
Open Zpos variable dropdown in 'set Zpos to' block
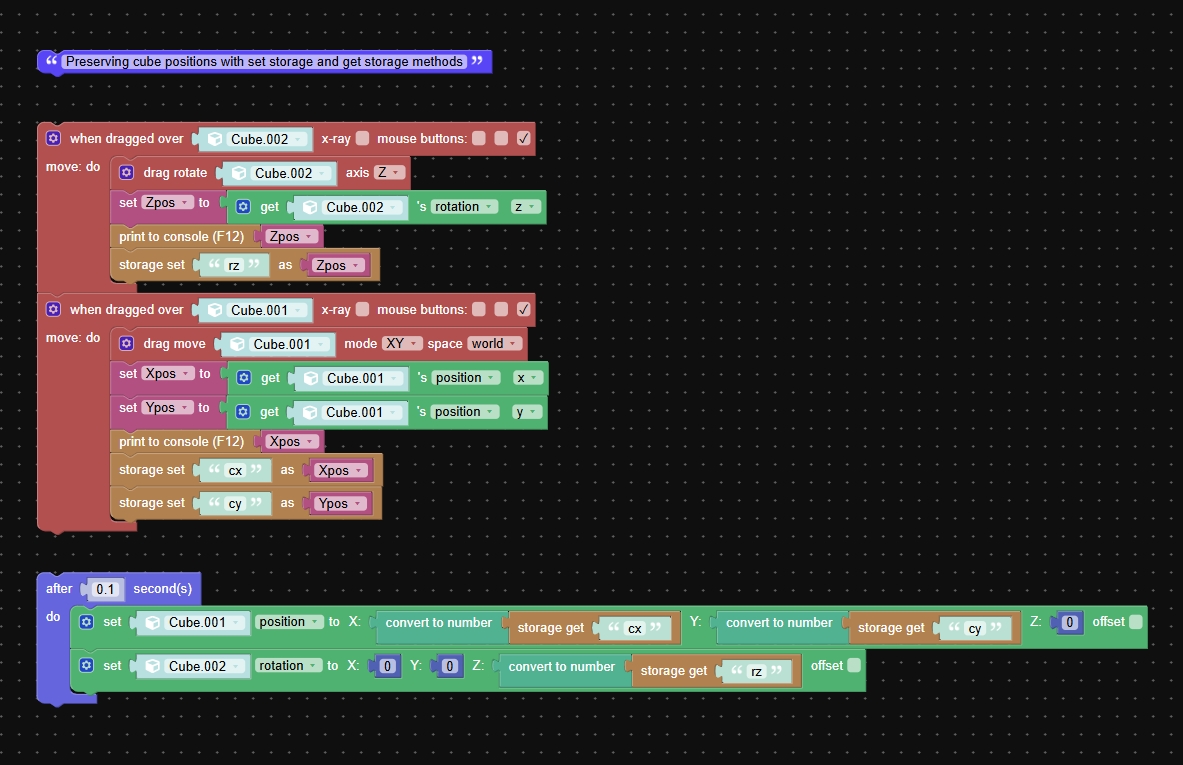[167, 202]
